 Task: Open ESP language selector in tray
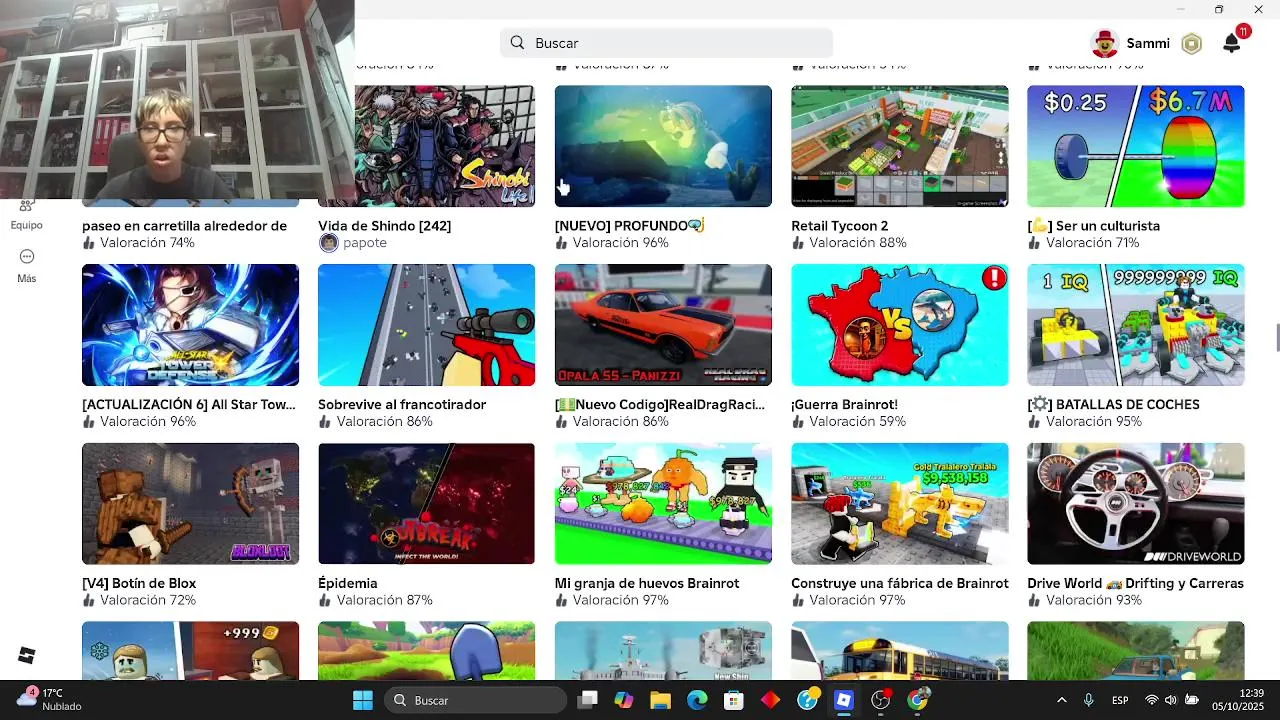(1121, 700)
